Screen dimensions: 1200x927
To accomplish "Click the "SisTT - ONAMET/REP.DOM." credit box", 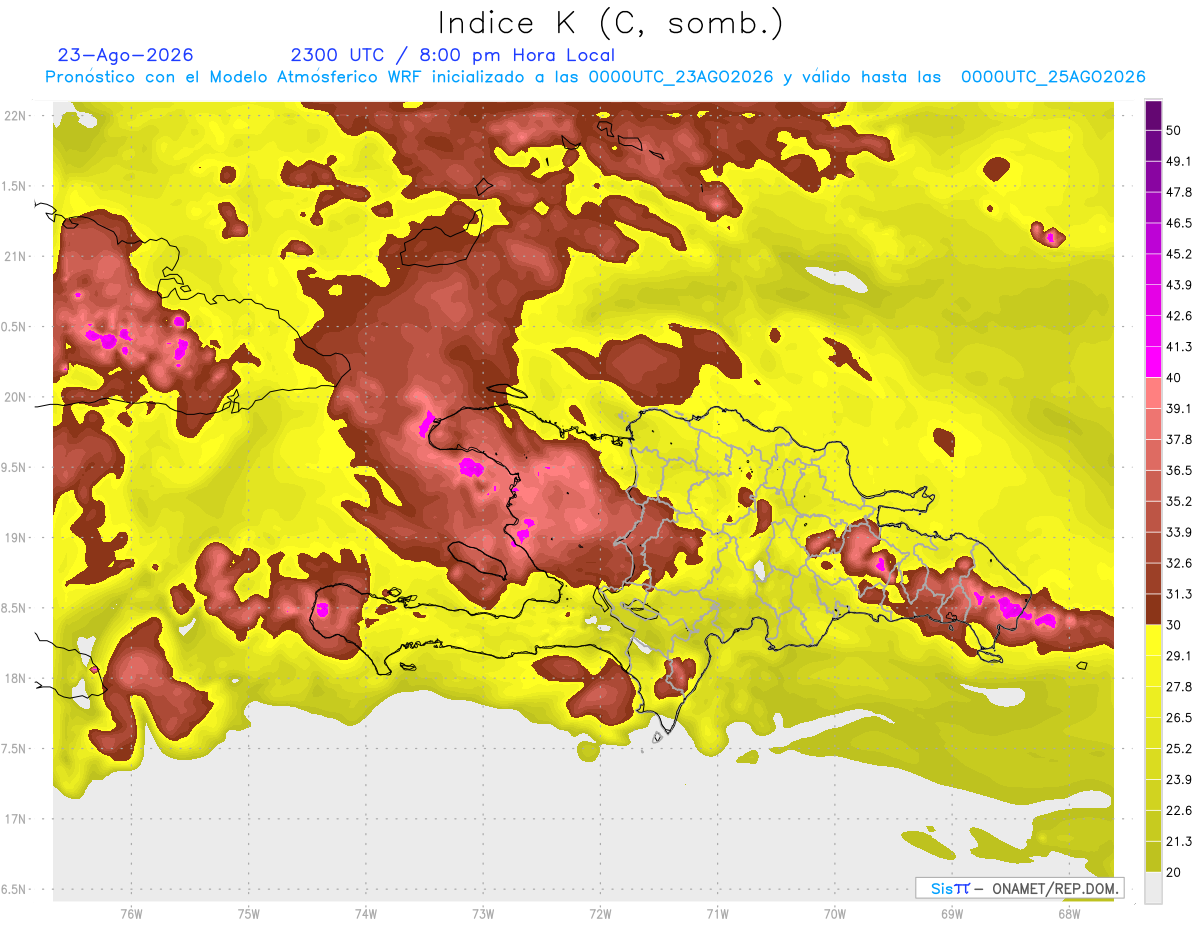I will click(x=1019, y=888).
